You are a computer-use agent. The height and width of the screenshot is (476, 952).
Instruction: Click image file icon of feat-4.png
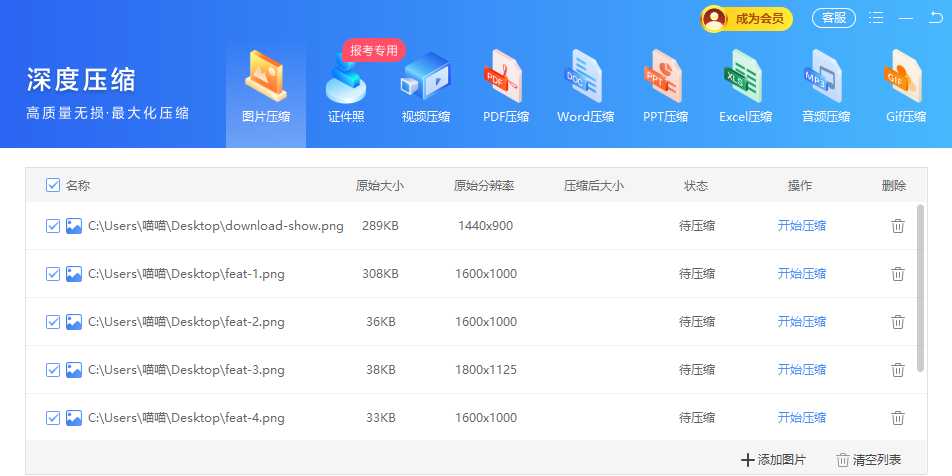coord(74,418)
